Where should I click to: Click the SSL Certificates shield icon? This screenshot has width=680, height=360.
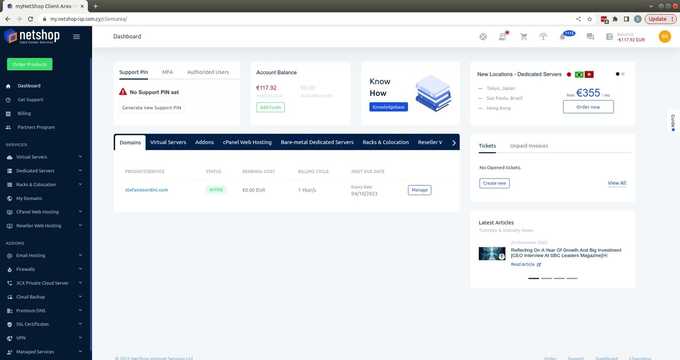[x=10, y=324]
